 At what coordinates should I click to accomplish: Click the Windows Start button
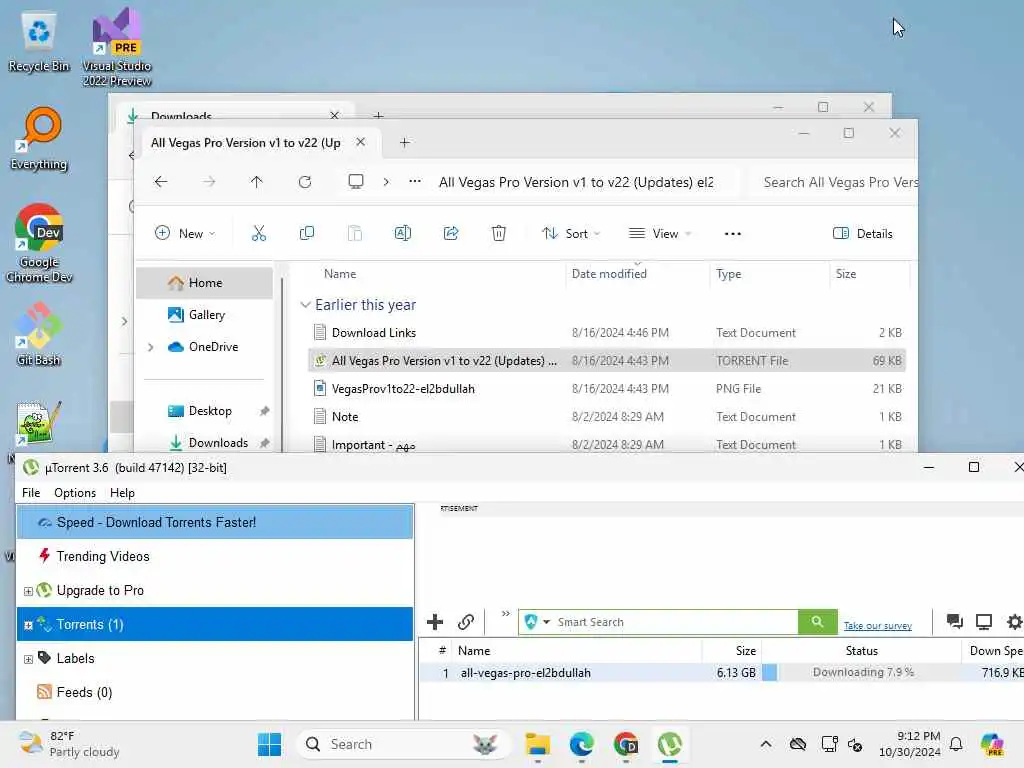(269, 744)
